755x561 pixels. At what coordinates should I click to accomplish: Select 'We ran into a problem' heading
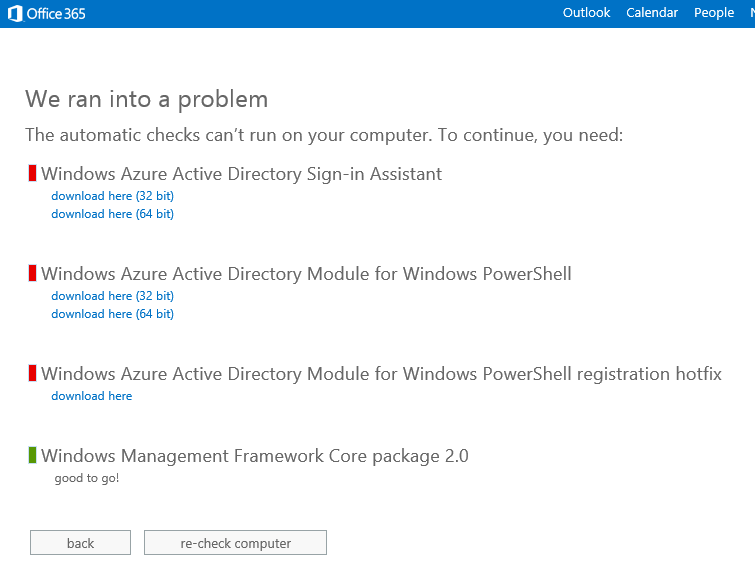pos(146,100)
